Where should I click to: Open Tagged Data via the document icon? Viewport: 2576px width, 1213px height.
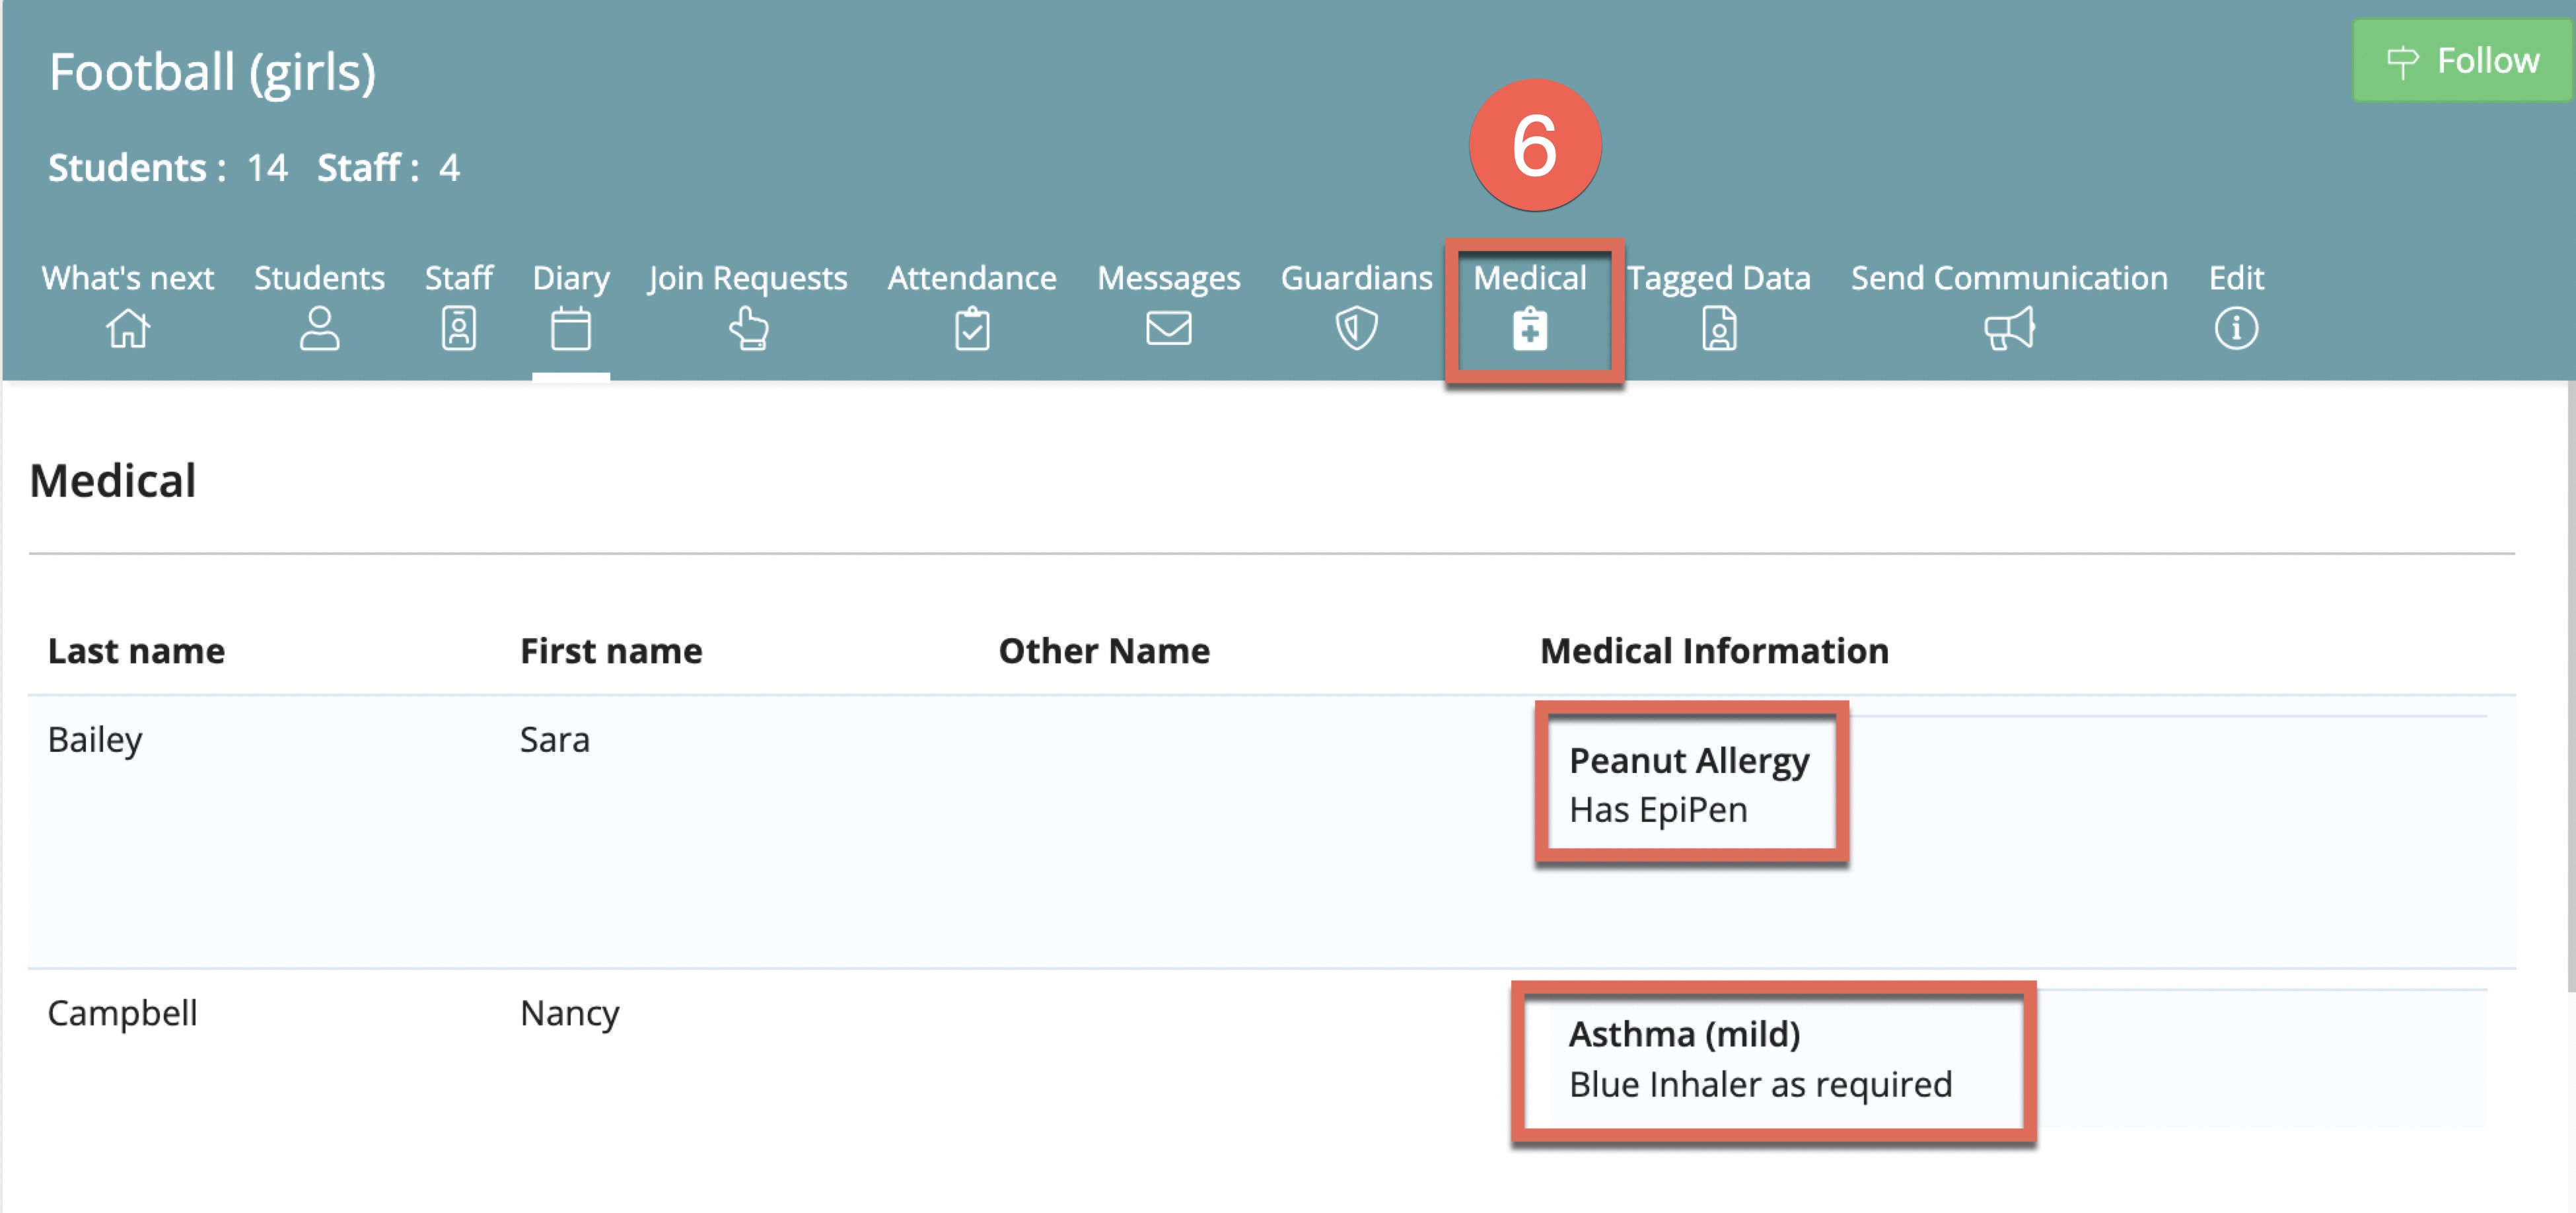(x=1719, y=328)
